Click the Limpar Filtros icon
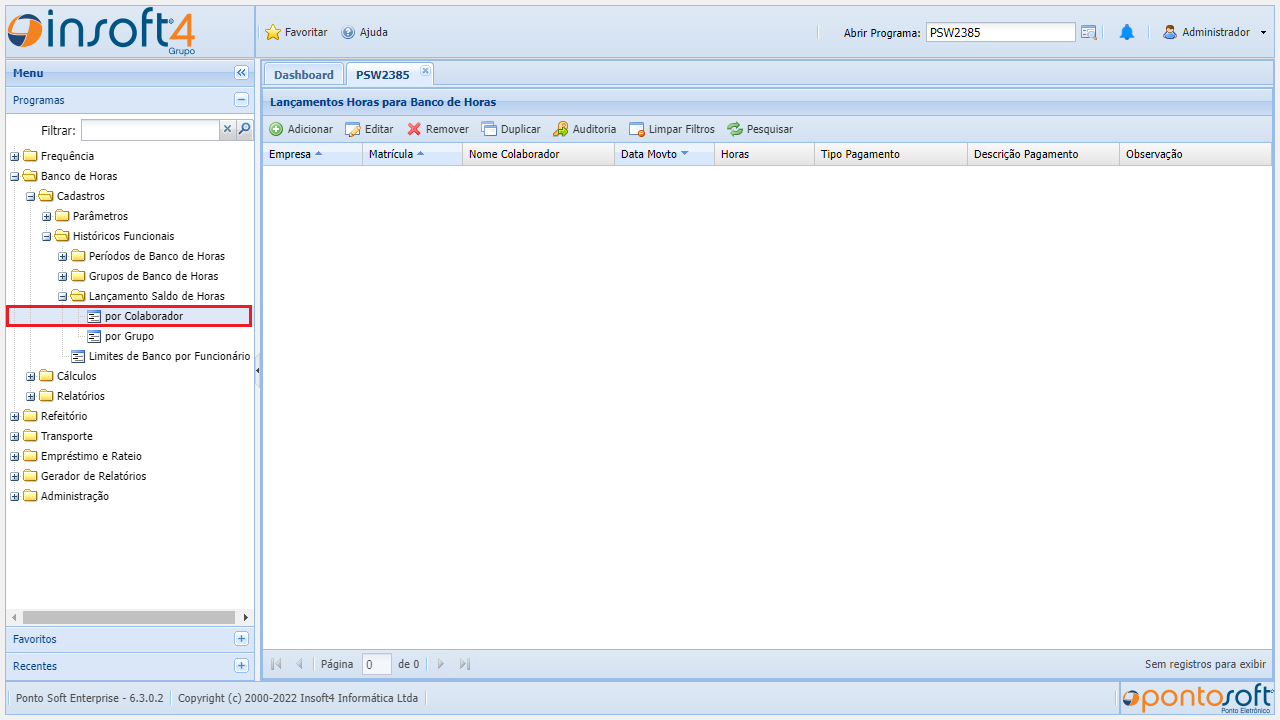Viewport: 1280px width, 720px height. tap(637, 129)
